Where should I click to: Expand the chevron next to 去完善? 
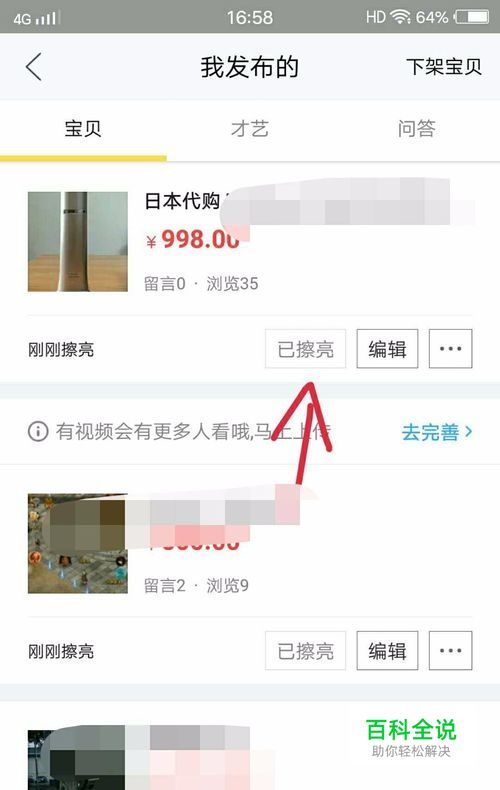468,432
